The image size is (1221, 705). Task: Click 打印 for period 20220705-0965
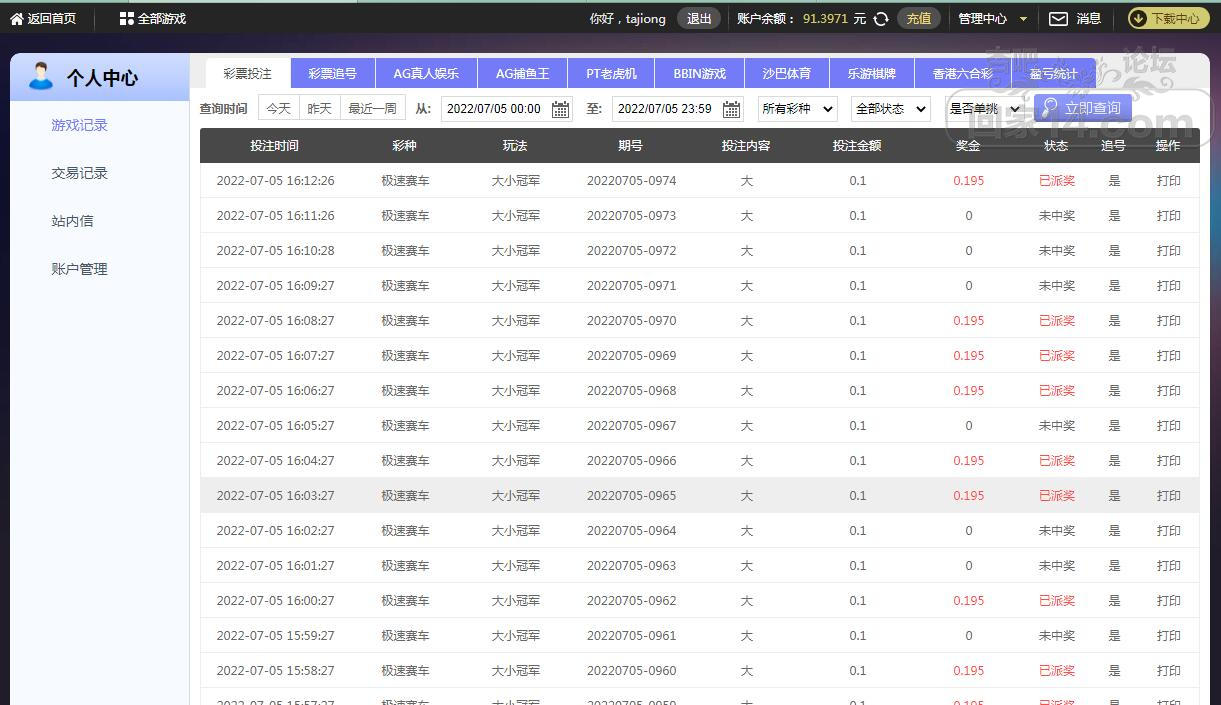tap(1168, 496)
